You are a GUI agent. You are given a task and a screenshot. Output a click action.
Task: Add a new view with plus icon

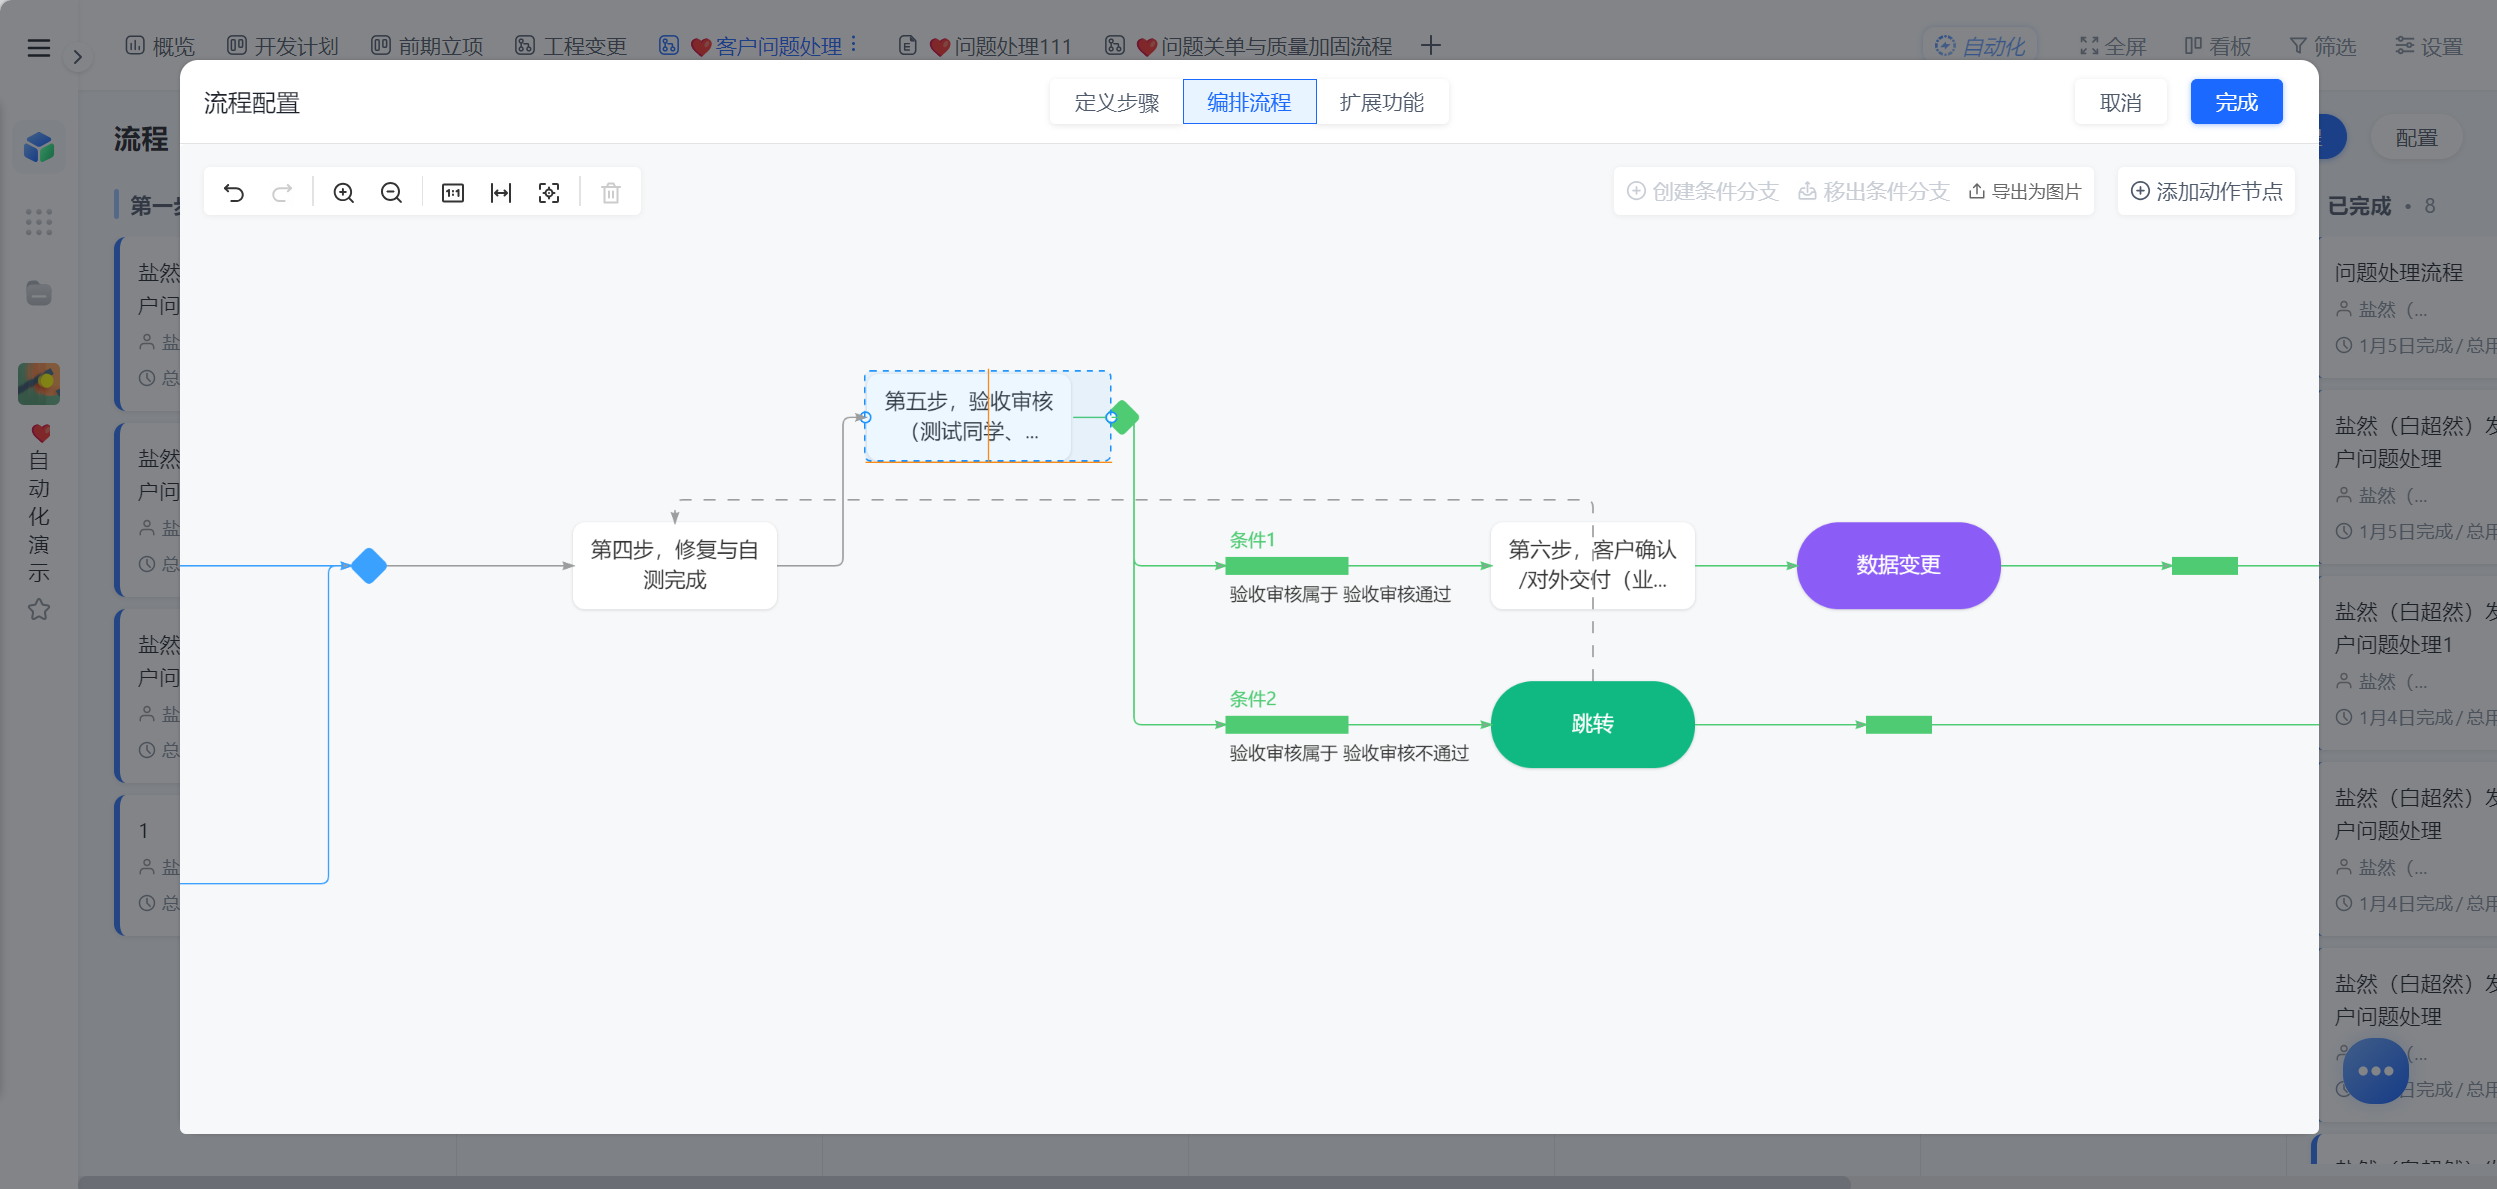point(1431,46)
